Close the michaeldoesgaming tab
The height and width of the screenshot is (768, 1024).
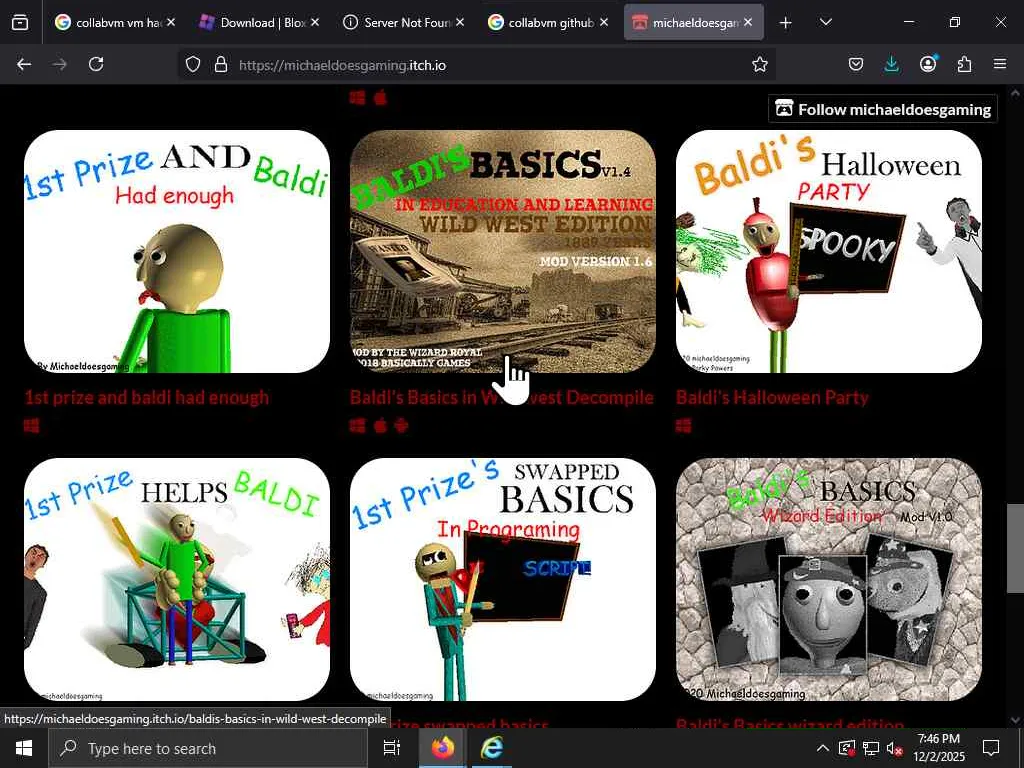click(748, 22)
